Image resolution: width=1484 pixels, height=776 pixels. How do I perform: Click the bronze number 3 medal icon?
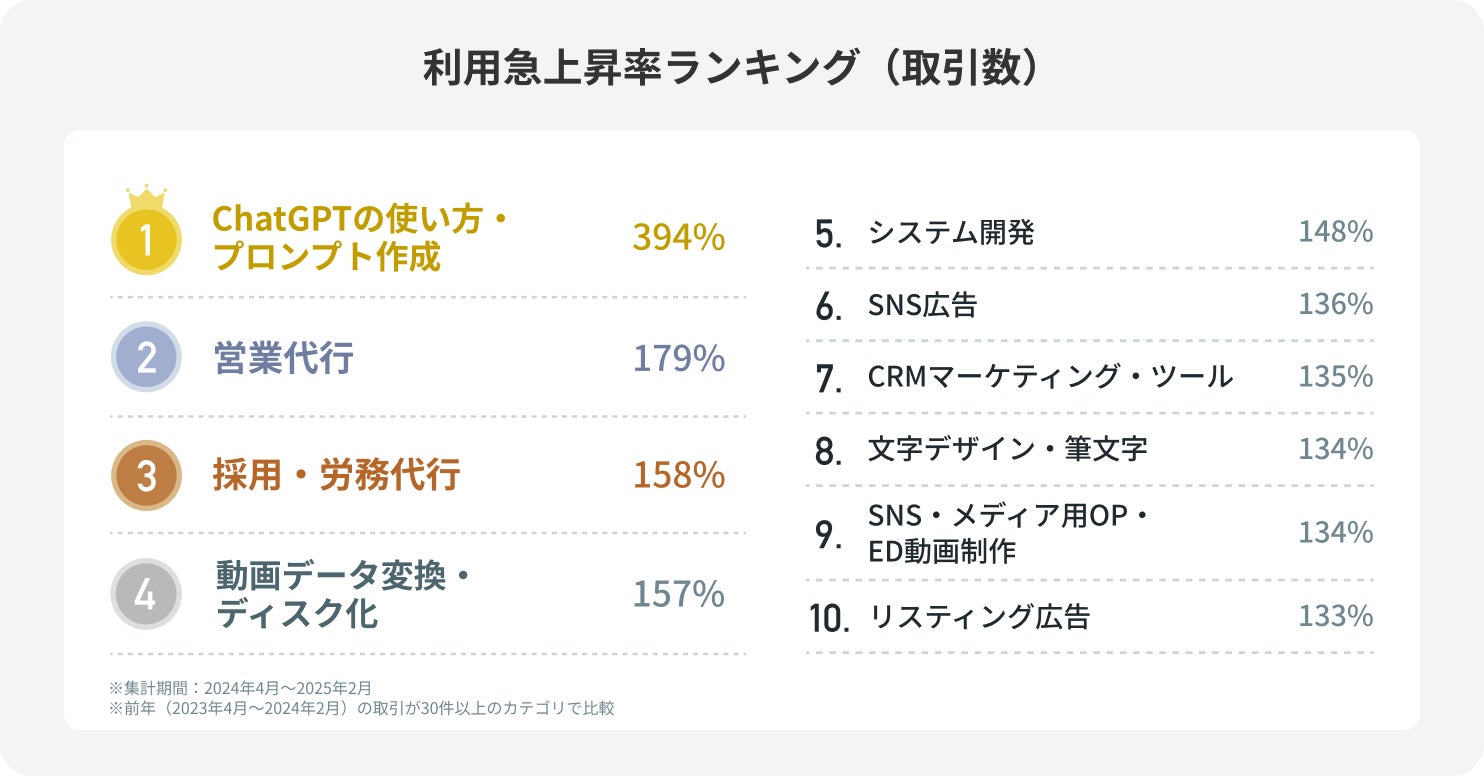pyautogui.click(x=146, y=476)
